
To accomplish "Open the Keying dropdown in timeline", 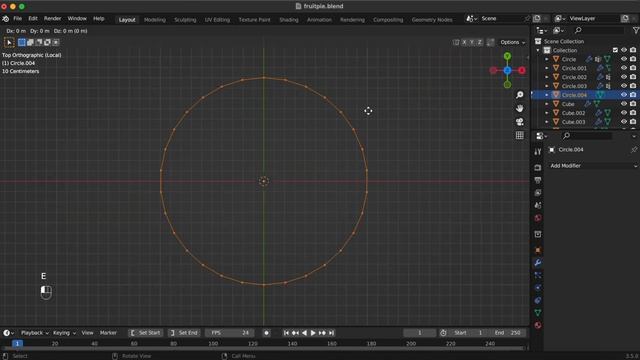I will (x=64, y=333).
